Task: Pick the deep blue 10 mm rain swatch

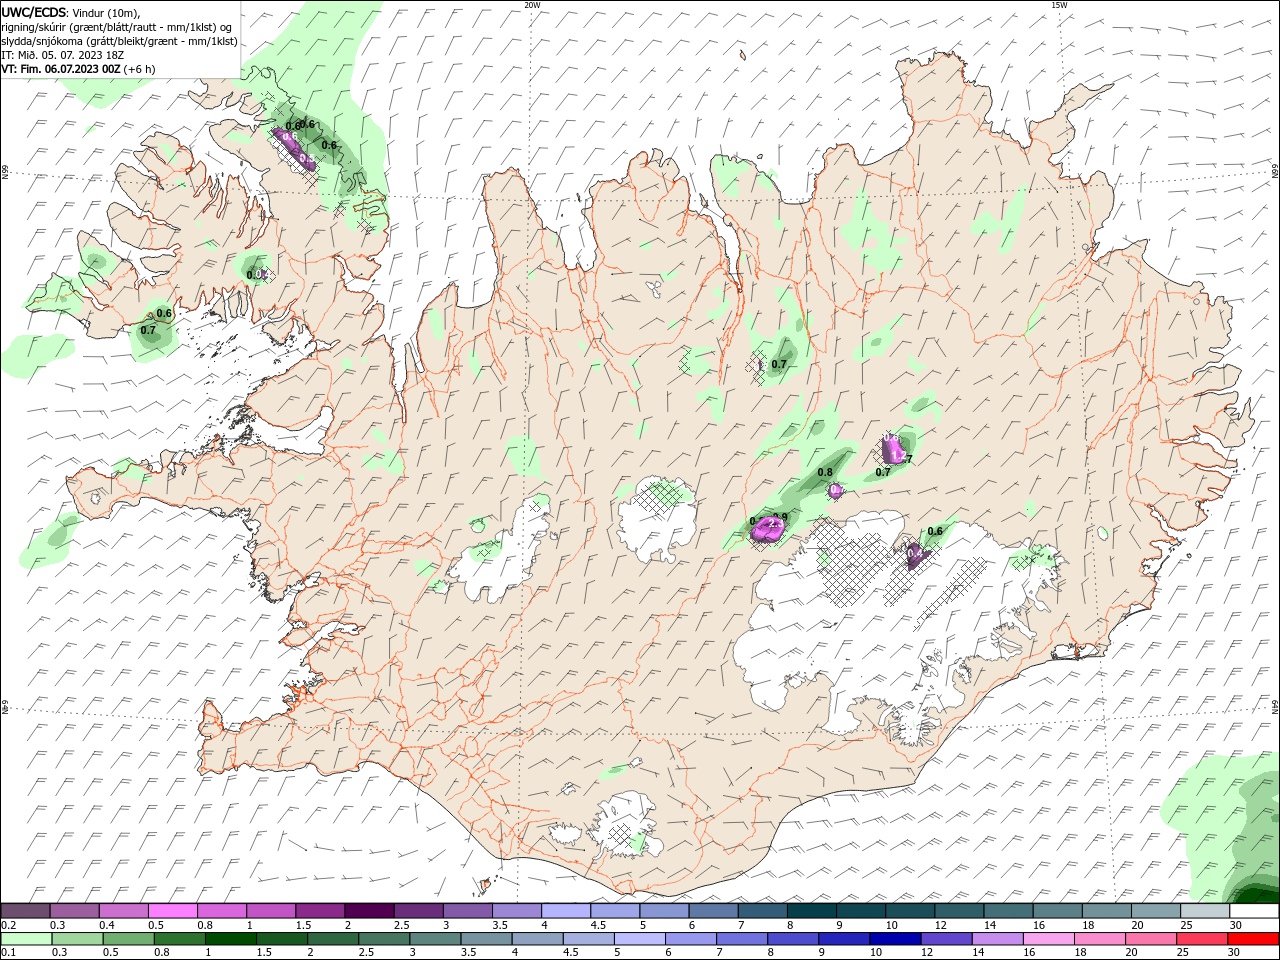Action: [895, 939]
